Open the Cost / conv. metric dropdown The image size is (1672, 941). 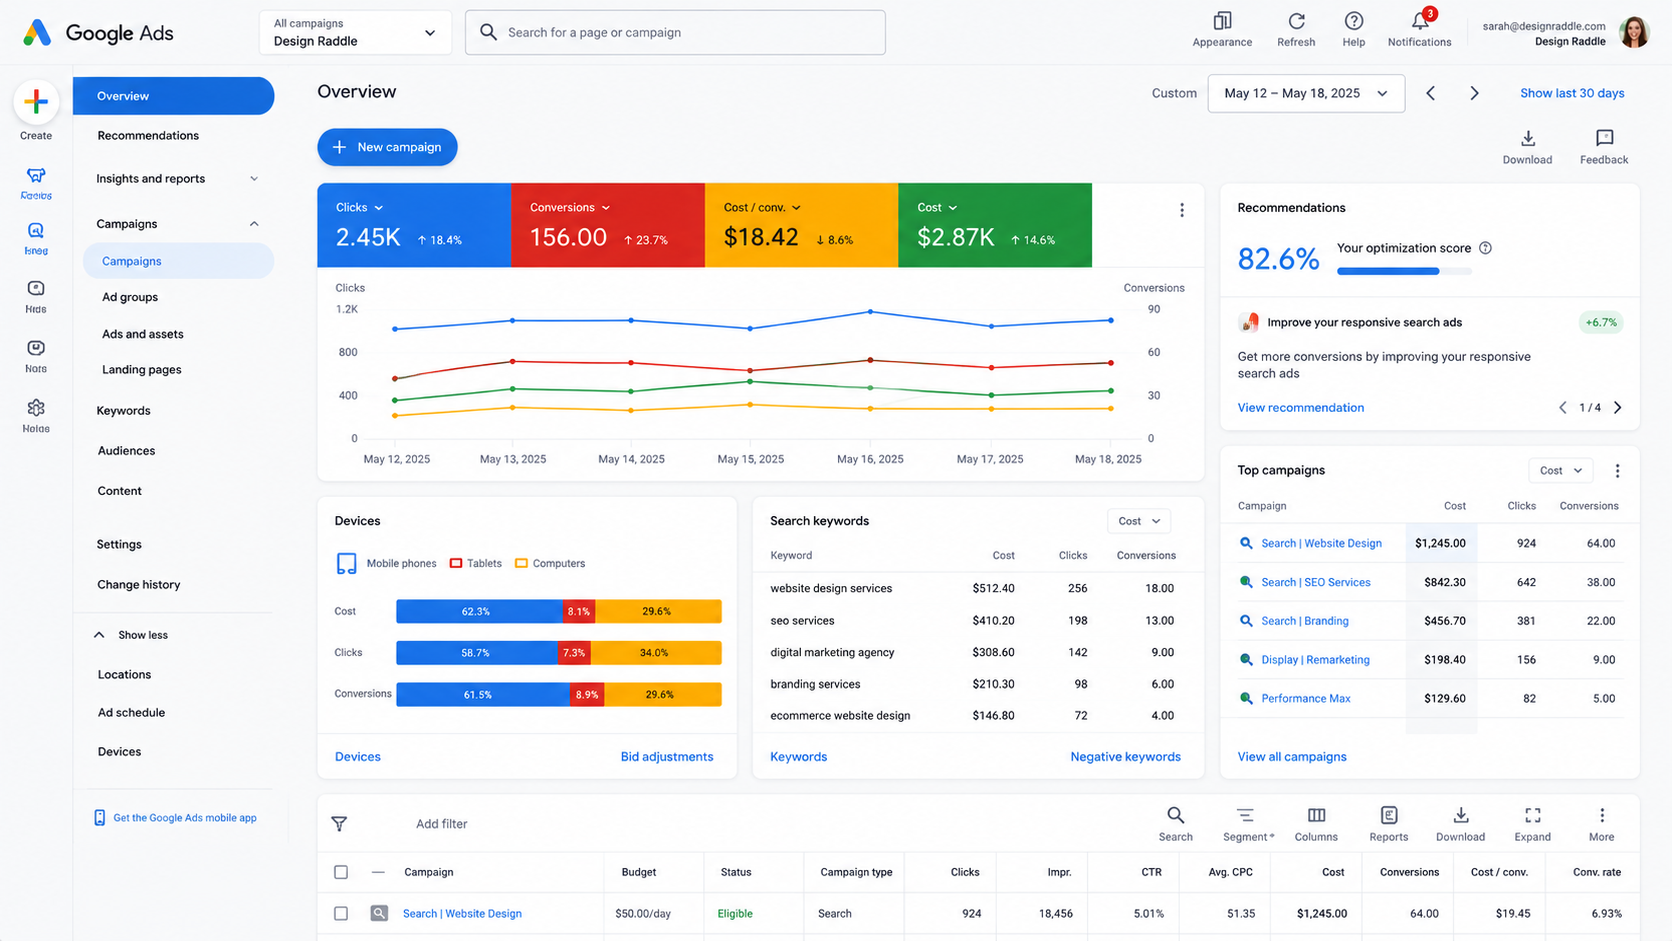coord(762,207)
